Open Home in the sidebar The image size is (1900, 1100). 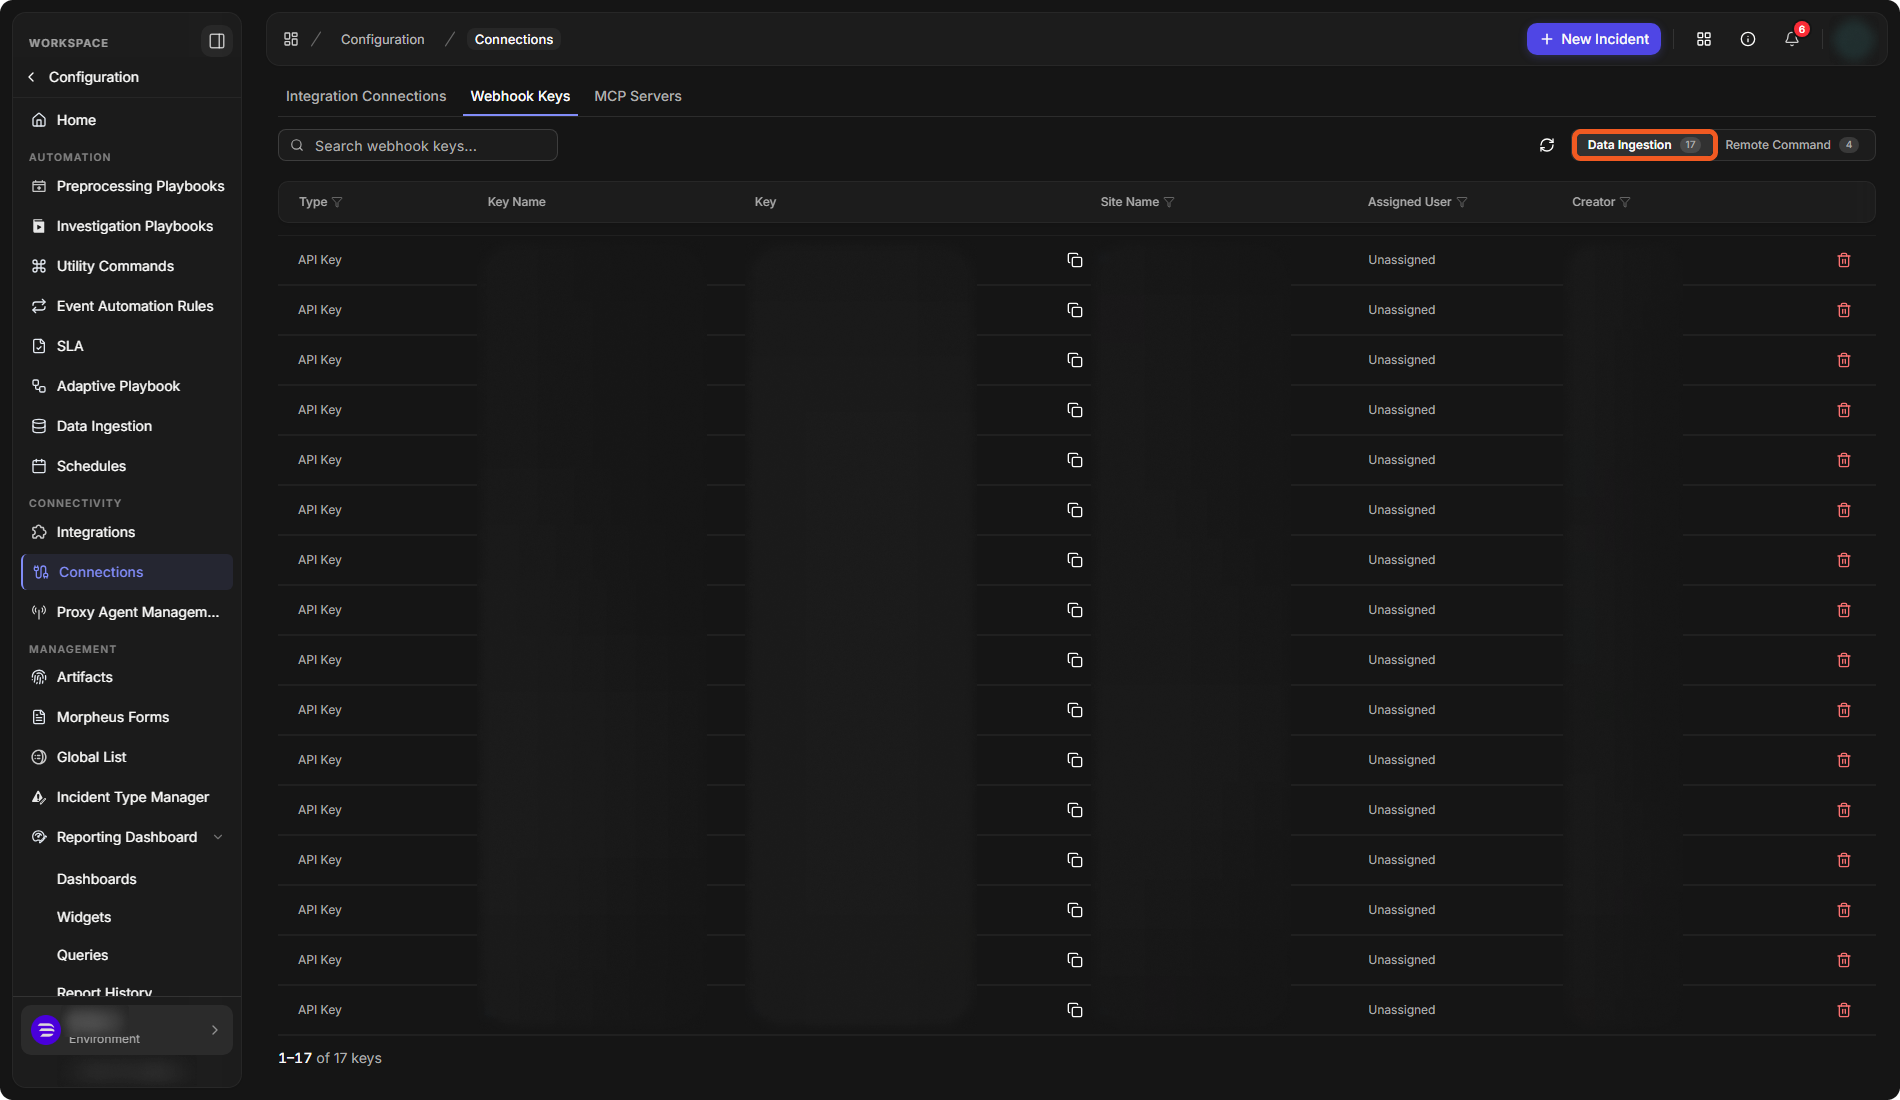coord(127,120)
